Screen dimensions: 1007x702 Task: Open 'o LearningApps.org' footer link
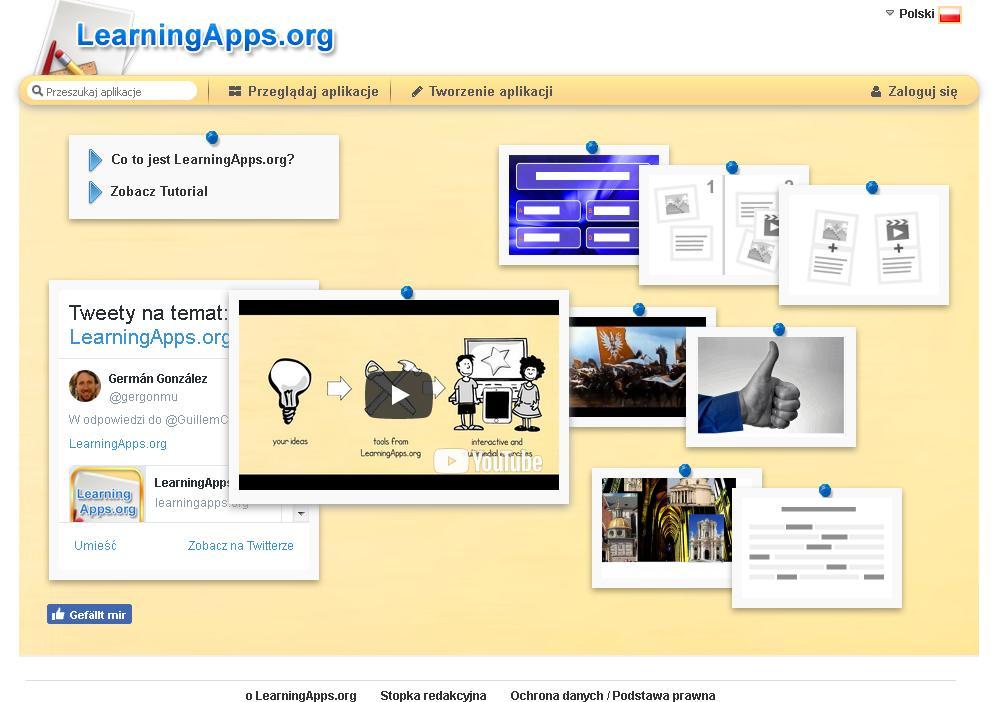click(301, 695)
